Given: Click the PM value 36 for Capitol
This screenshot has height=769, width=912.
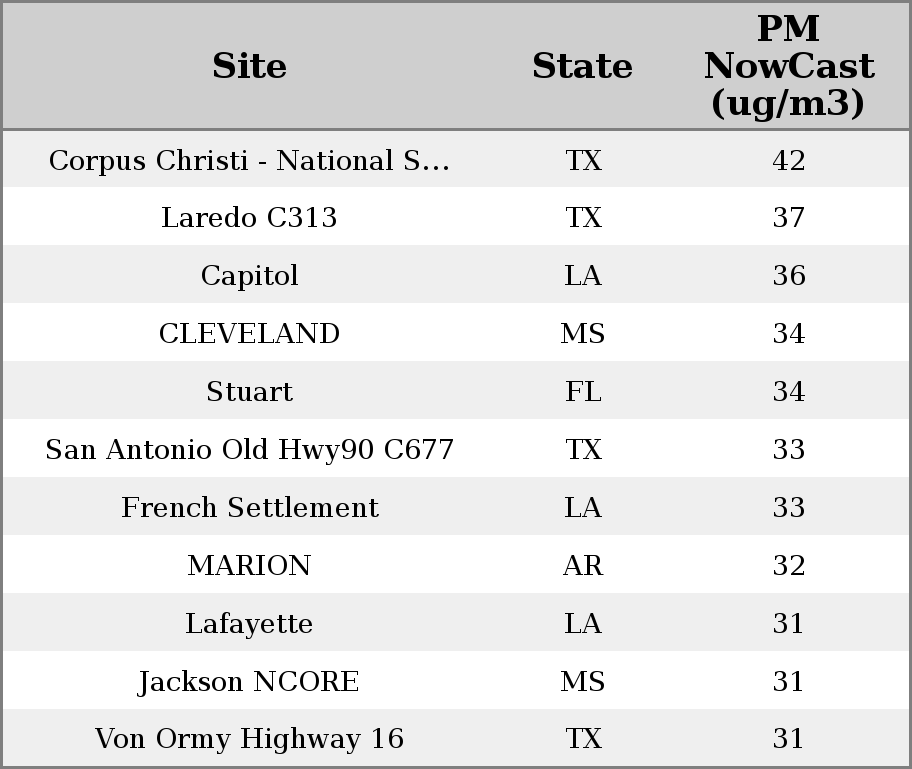Looking at the screenshot, I should tap(788, 276).
